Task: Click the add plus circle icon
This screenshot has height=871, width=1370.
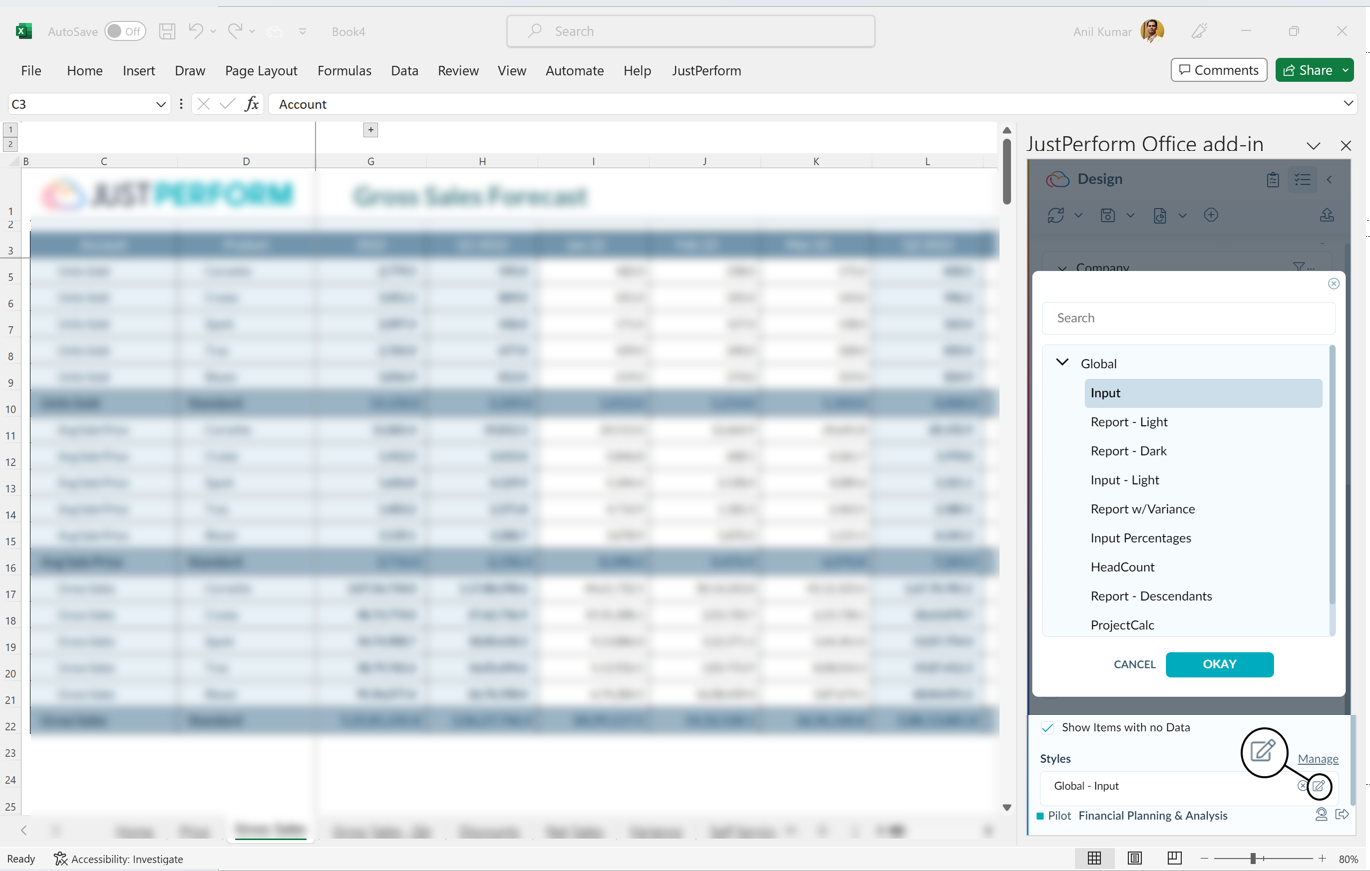Action: click(x=1211, y=215)
